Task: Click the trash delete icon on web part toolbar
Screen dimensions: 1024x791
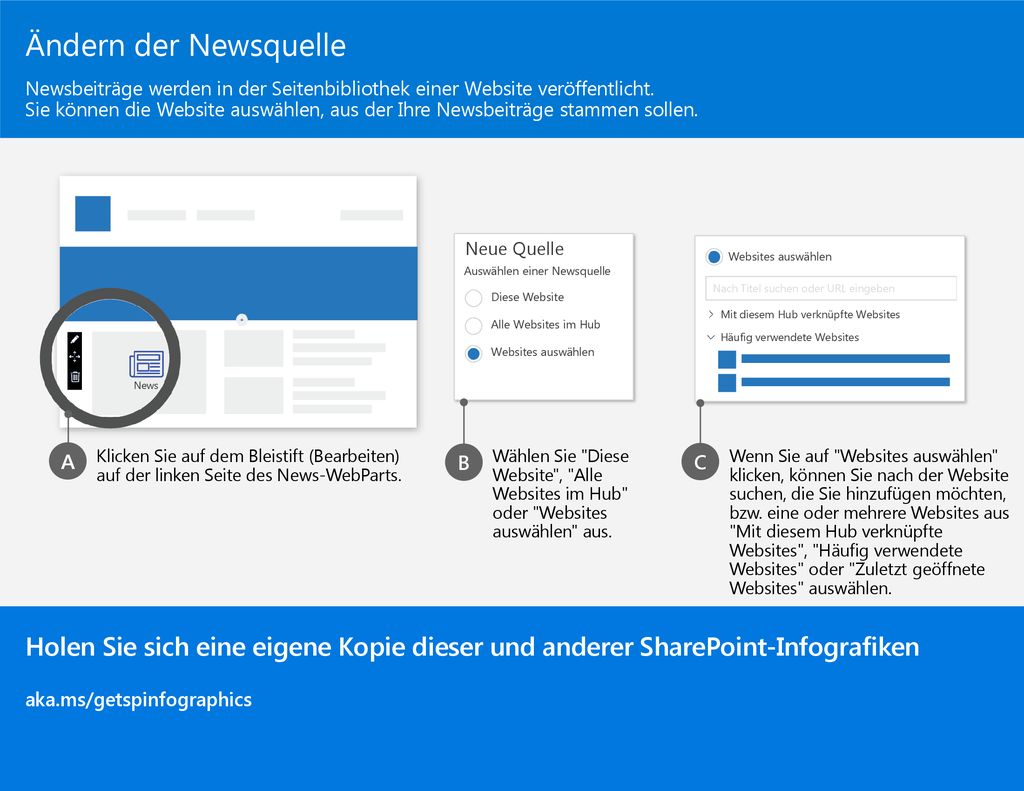Action: pos(74,377)
